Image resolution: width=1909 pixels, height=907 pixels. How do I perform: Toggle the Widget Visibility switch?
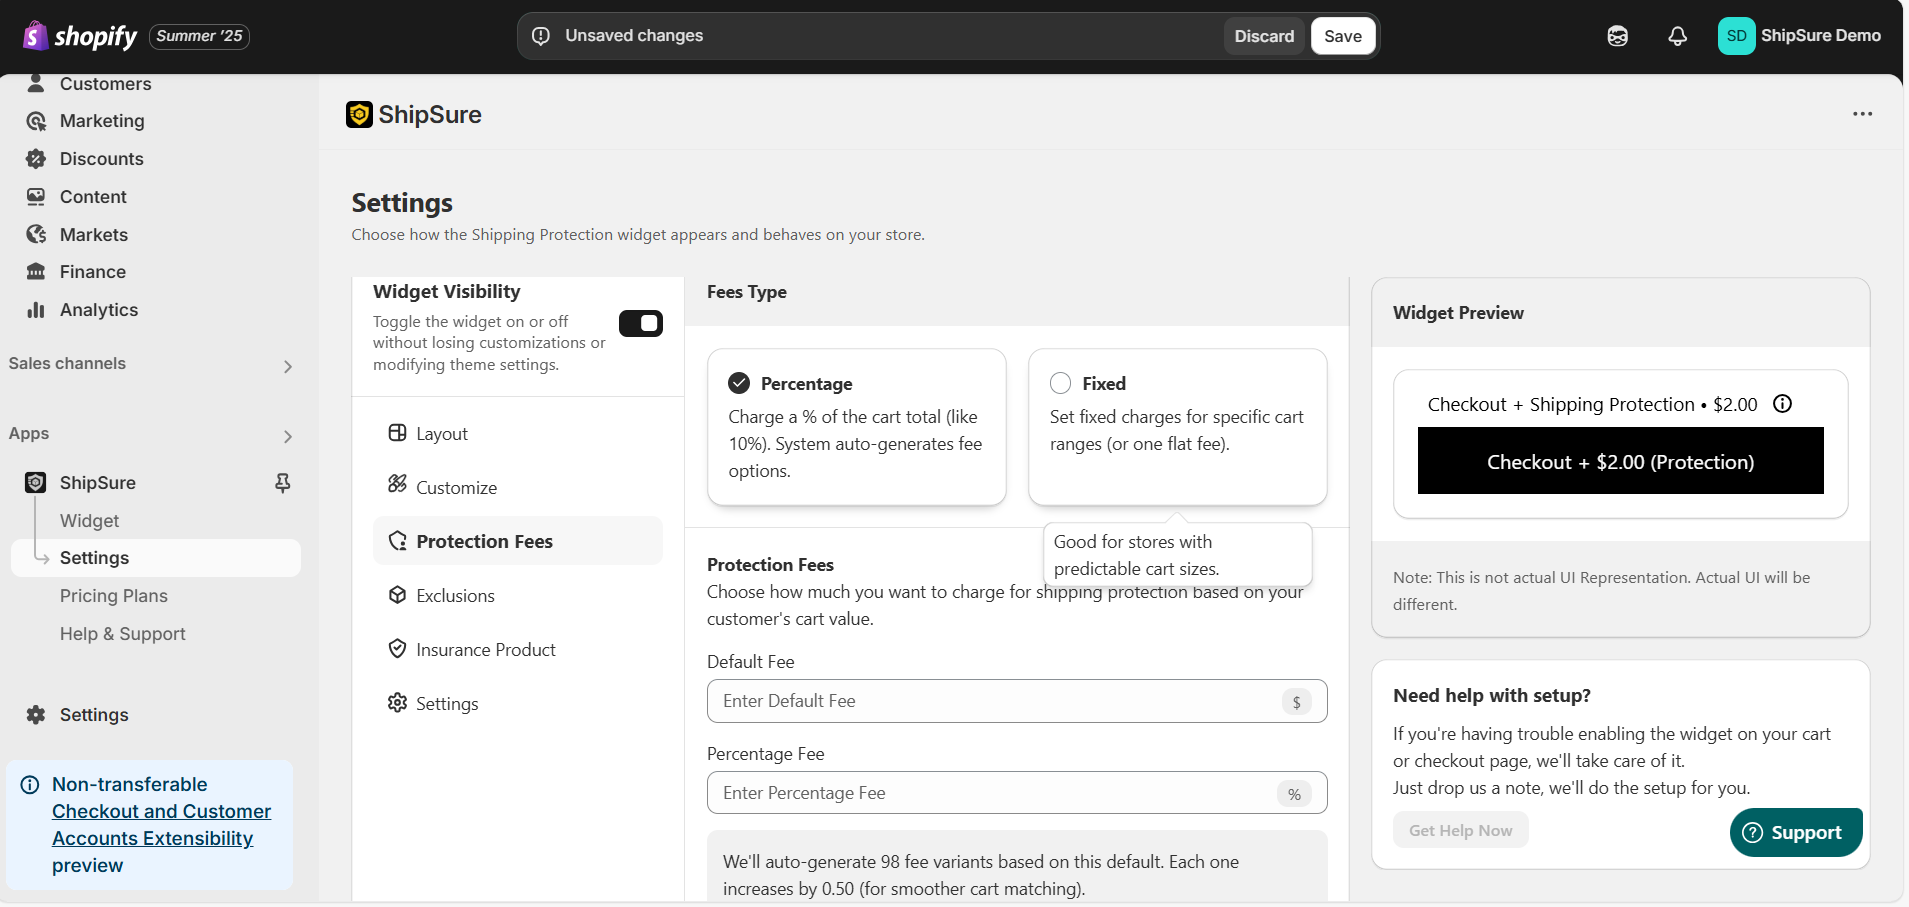[641, 323]
